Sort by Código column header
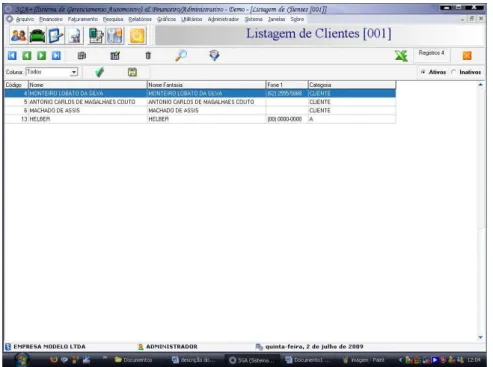Image resolution: width=493 pixels, height=367 pixels. coord(16,85)
